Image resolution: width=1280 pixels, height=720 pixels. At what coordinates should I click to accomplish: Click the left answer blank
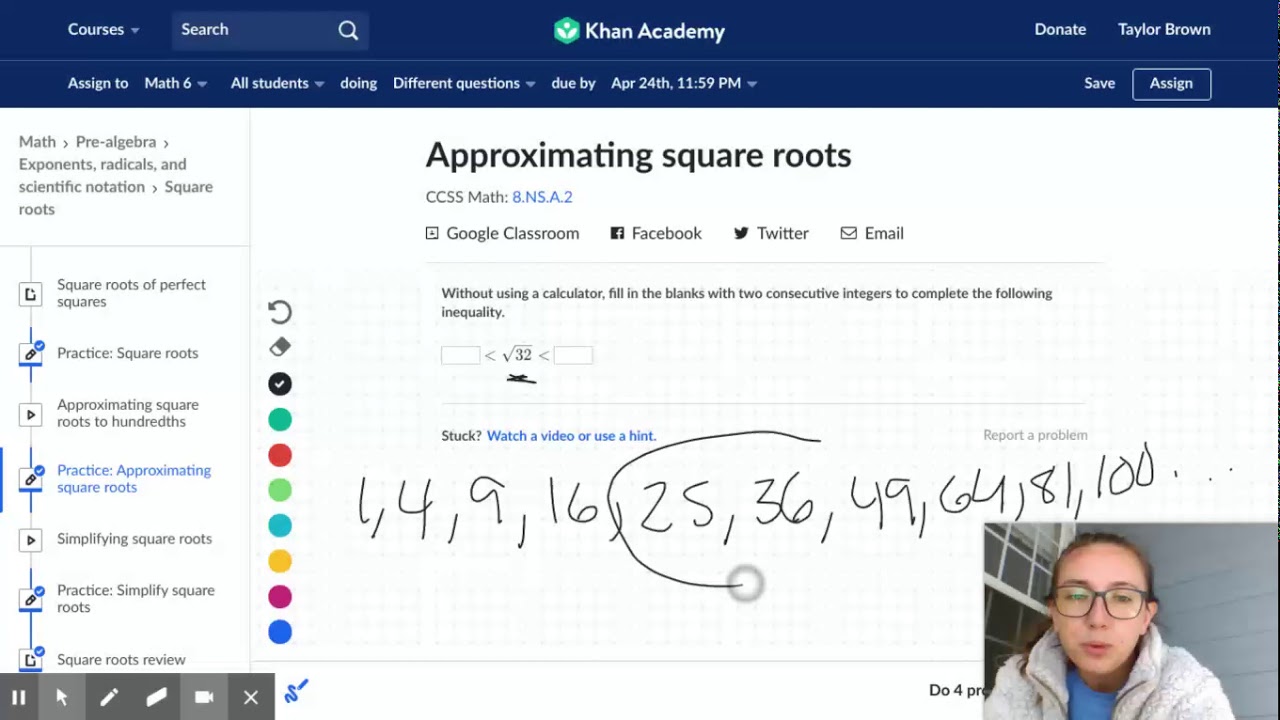pyautogui.click(x=460, y=355)
